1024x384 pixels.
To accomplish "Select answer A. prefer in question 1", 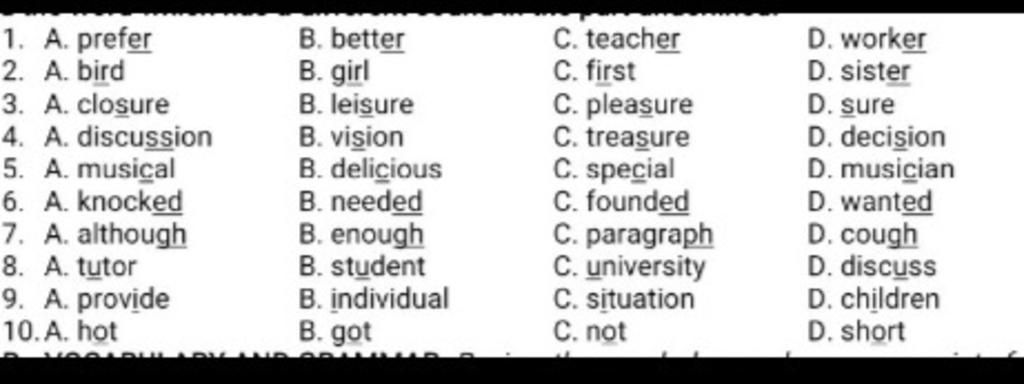I will tap(98, 40).
